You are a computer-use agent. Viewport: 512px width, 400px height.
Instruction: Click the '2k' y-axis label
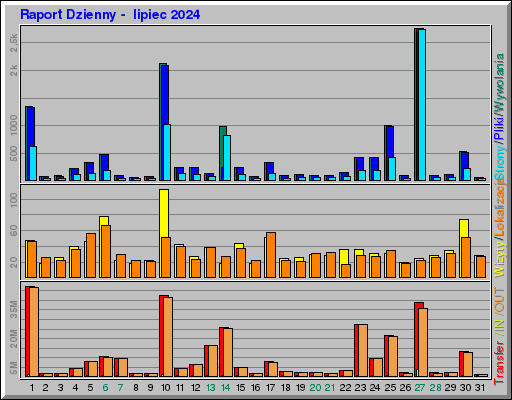(14, 70)
